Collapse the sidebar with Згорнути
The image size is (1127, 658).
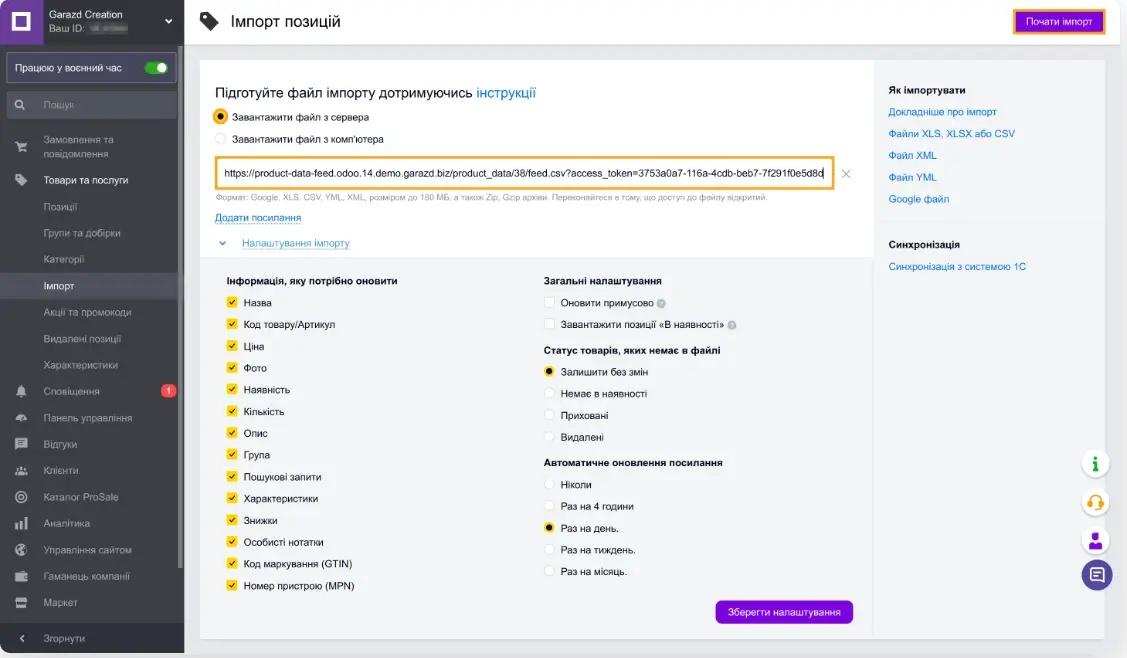(64, 638)
